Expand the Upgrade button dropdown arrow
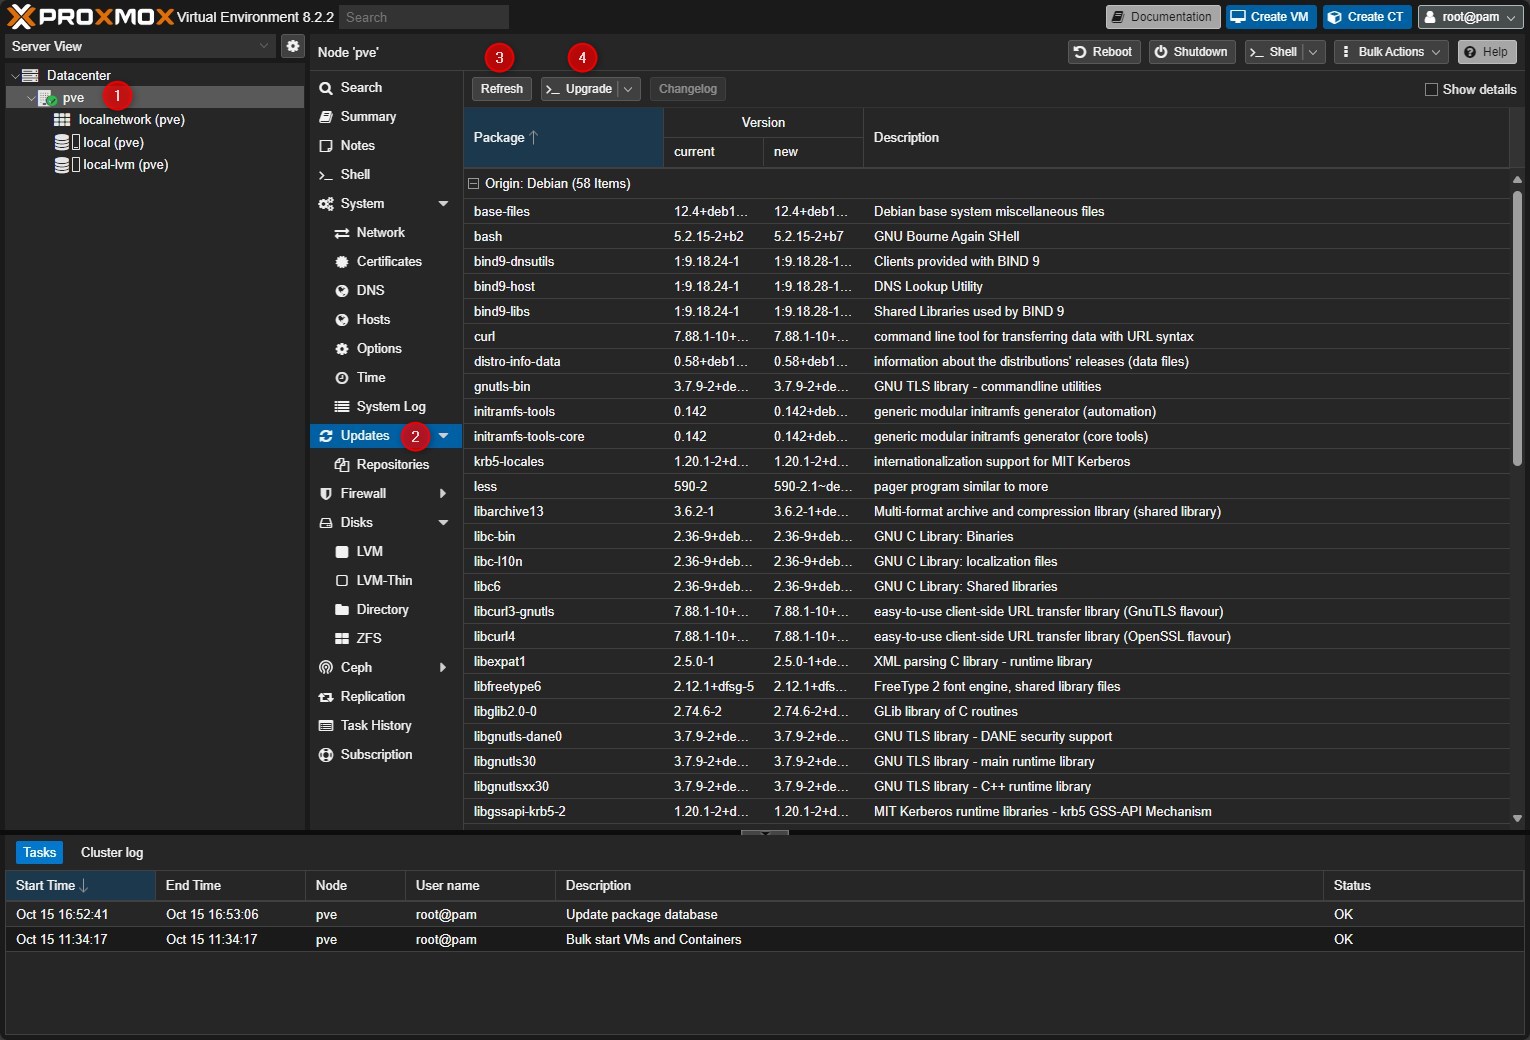This screenshot has height=1040, width=1530. pyautogui.click(x=628, y=89)
